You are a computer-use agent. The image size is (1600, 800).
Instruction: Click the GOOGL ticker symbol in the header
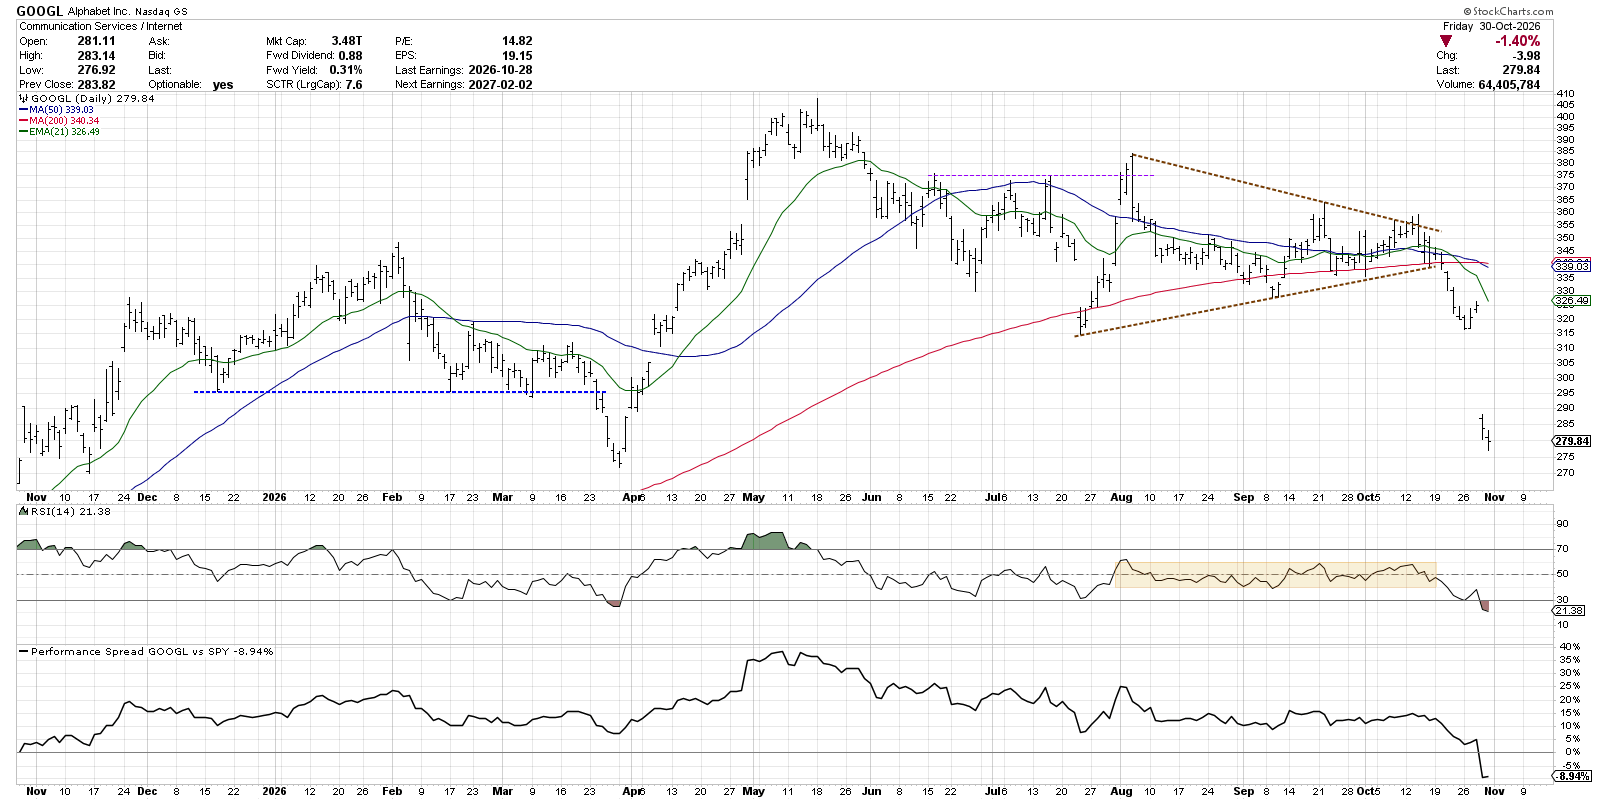39,12
